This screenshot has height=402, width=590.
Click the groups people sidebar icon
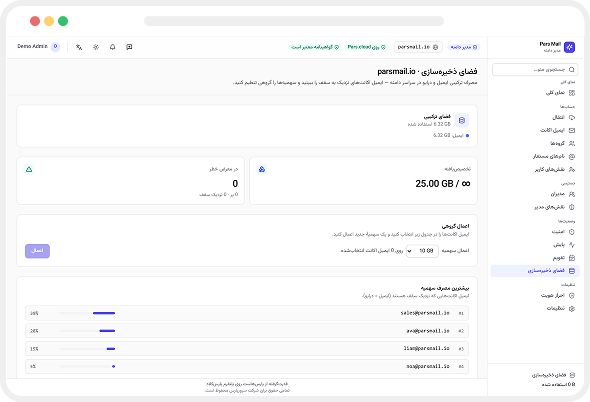coord(572,143)
